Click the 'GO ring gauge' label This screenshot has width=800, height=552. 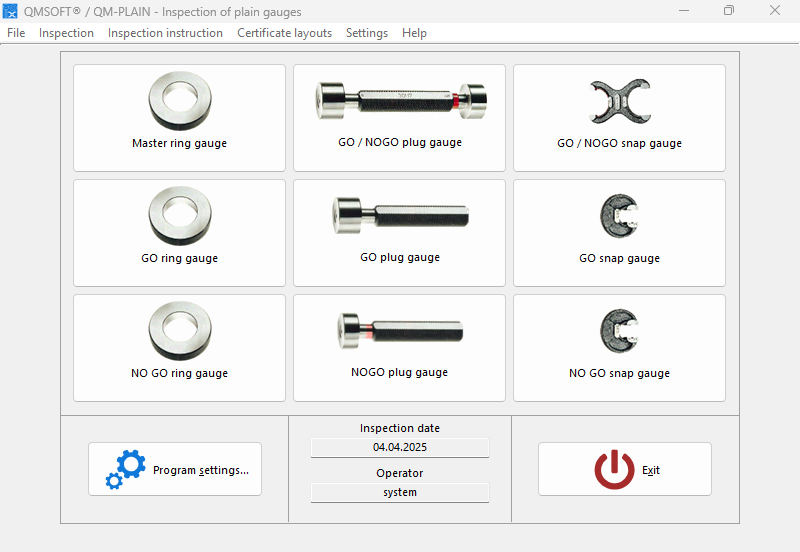(180, 258)
